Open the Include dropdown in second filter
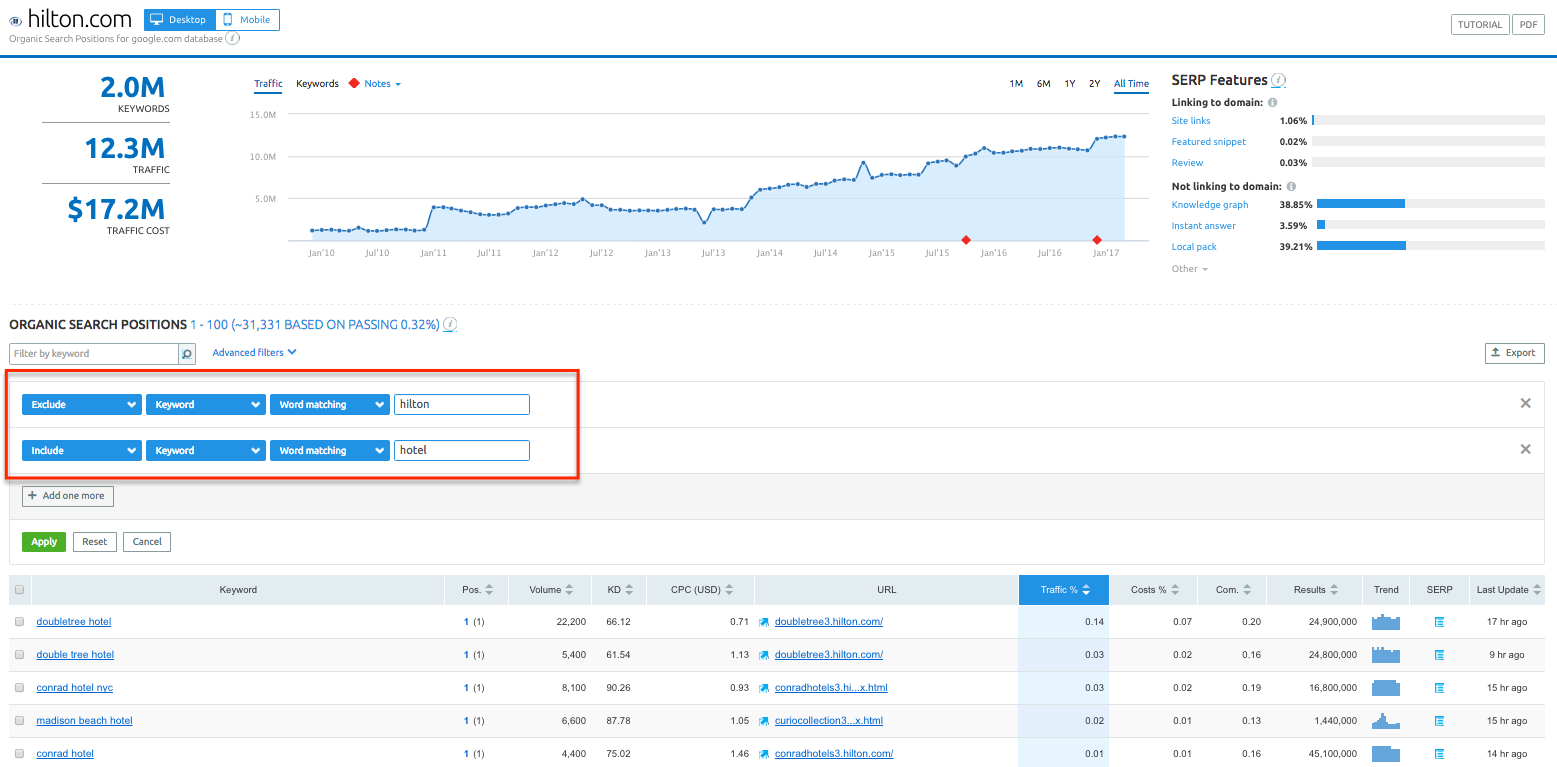Viewport: 1557px width, 767px height. point(82,451)
